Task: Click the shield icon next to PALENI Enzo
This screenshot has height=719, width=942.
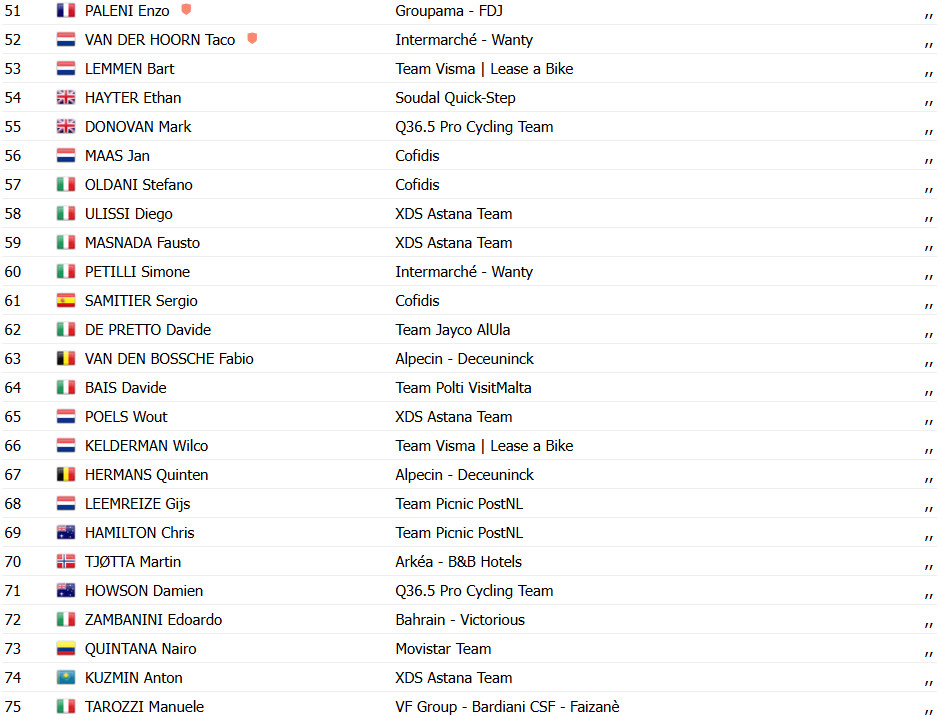Action: click(186, 10)
